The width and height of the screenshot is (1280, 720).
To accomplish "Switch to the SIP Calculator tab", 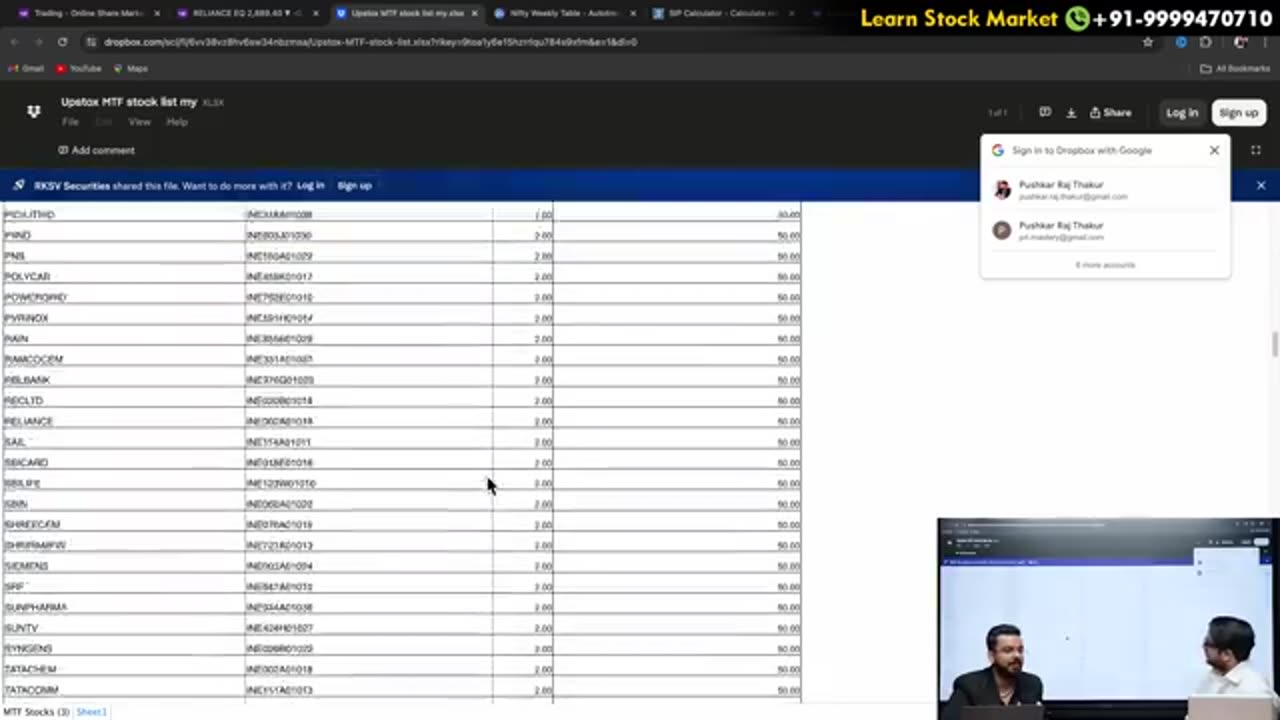I will pos(723,13).
